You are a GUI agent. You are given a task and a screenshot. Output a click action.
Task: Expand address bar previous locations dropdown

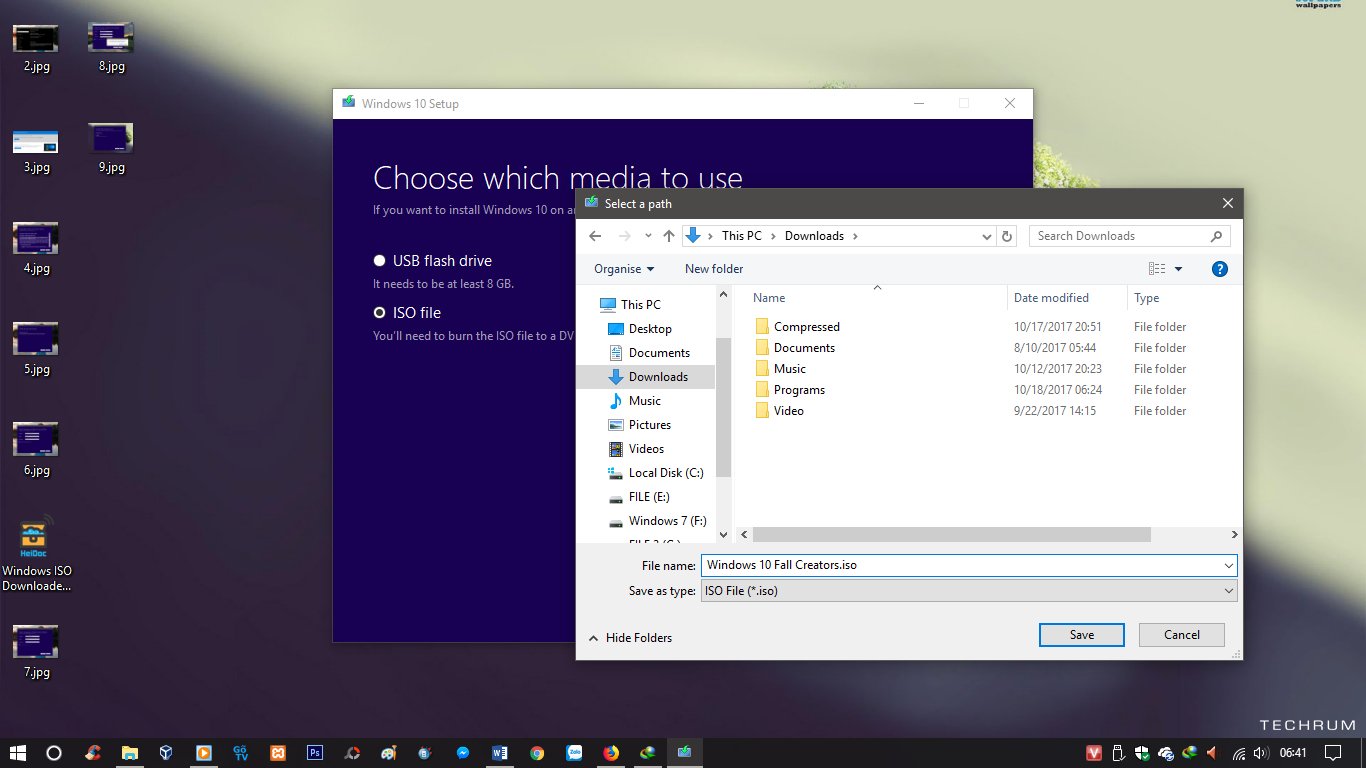(987, 236)
